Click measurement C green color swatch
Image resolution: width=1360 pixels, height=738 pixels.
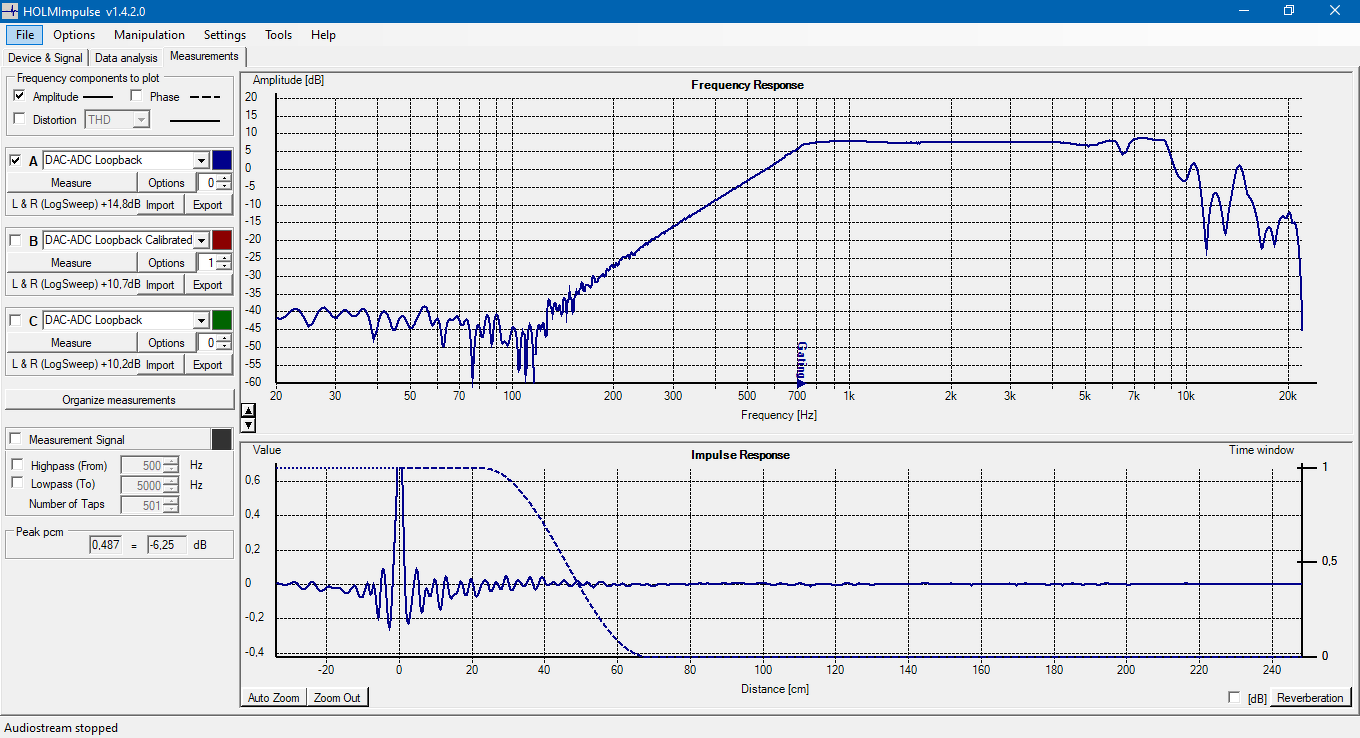tap(222, 320)
